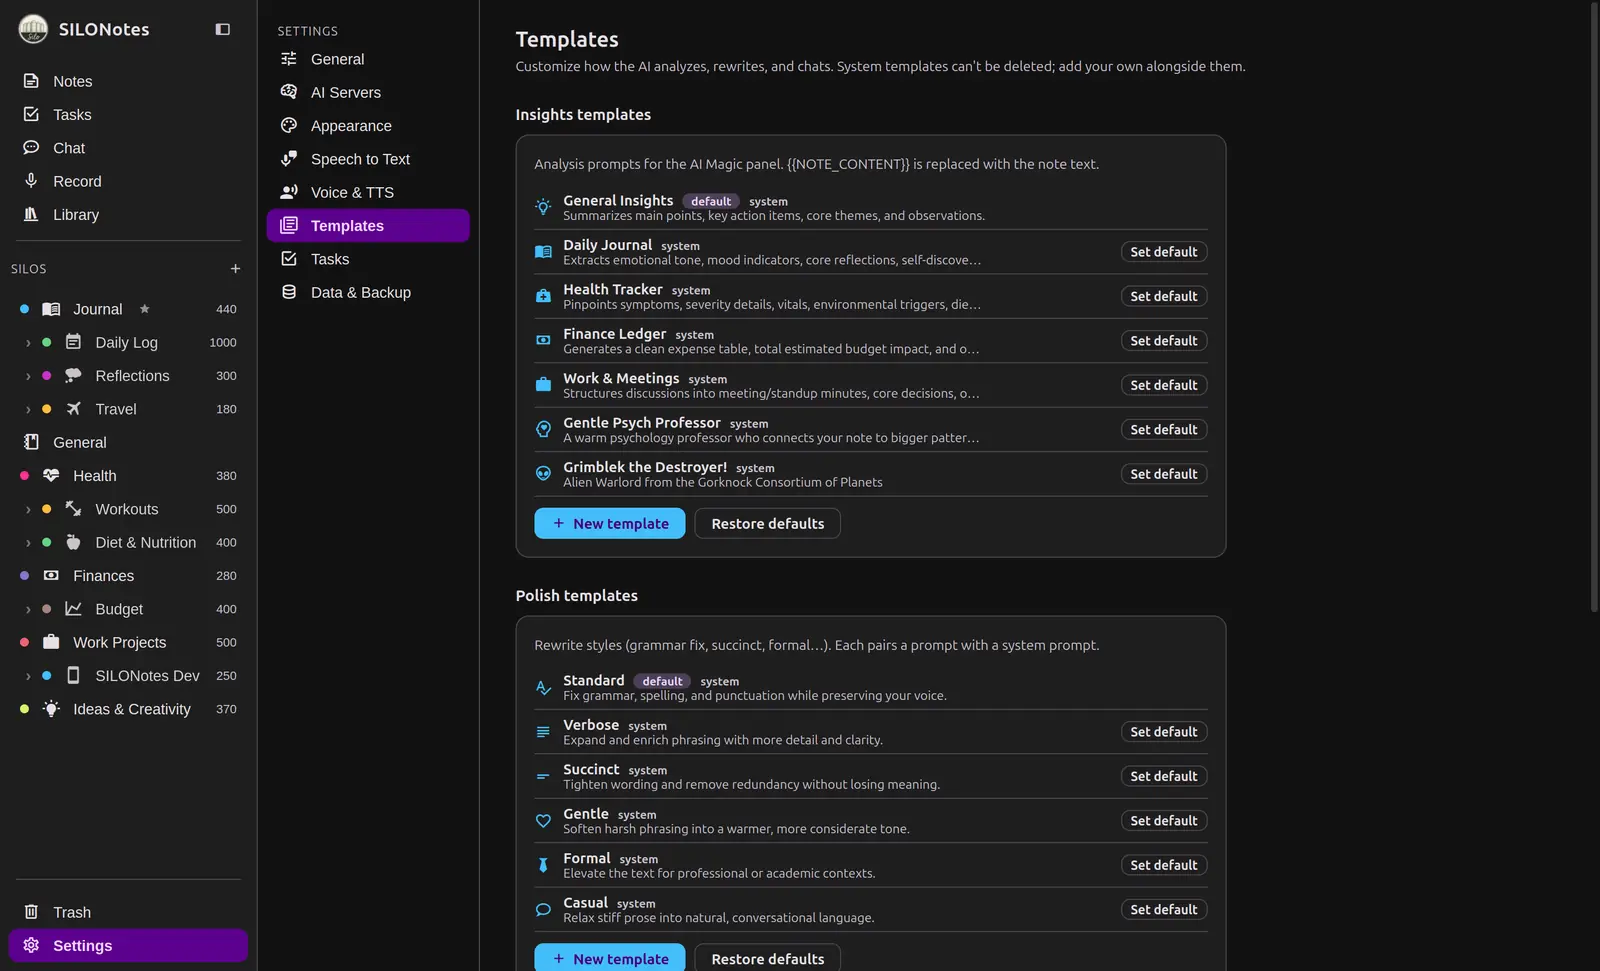1600x971 pixels.
Task: Set Grimblek the Destroyer as default
Action: point(1163,474)
